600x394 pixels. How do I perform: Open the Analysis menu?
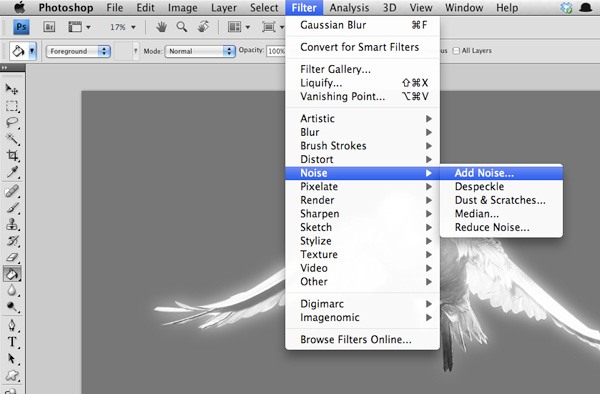(349, 8)
